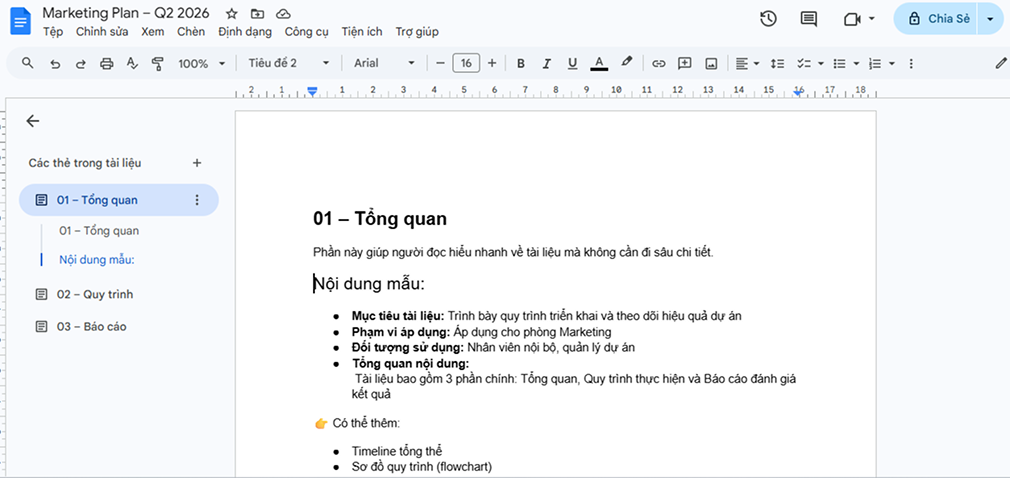The image size is (1010, 478).
Task: Expand bulleted list style options
Action: click(x=856, y=64)
